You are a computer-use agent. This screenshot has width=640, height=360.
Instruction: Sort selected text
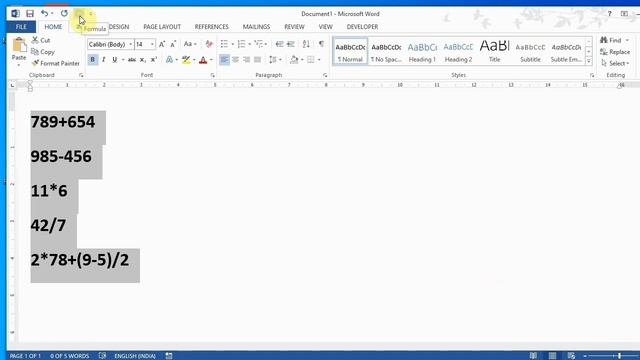(306, 44)
